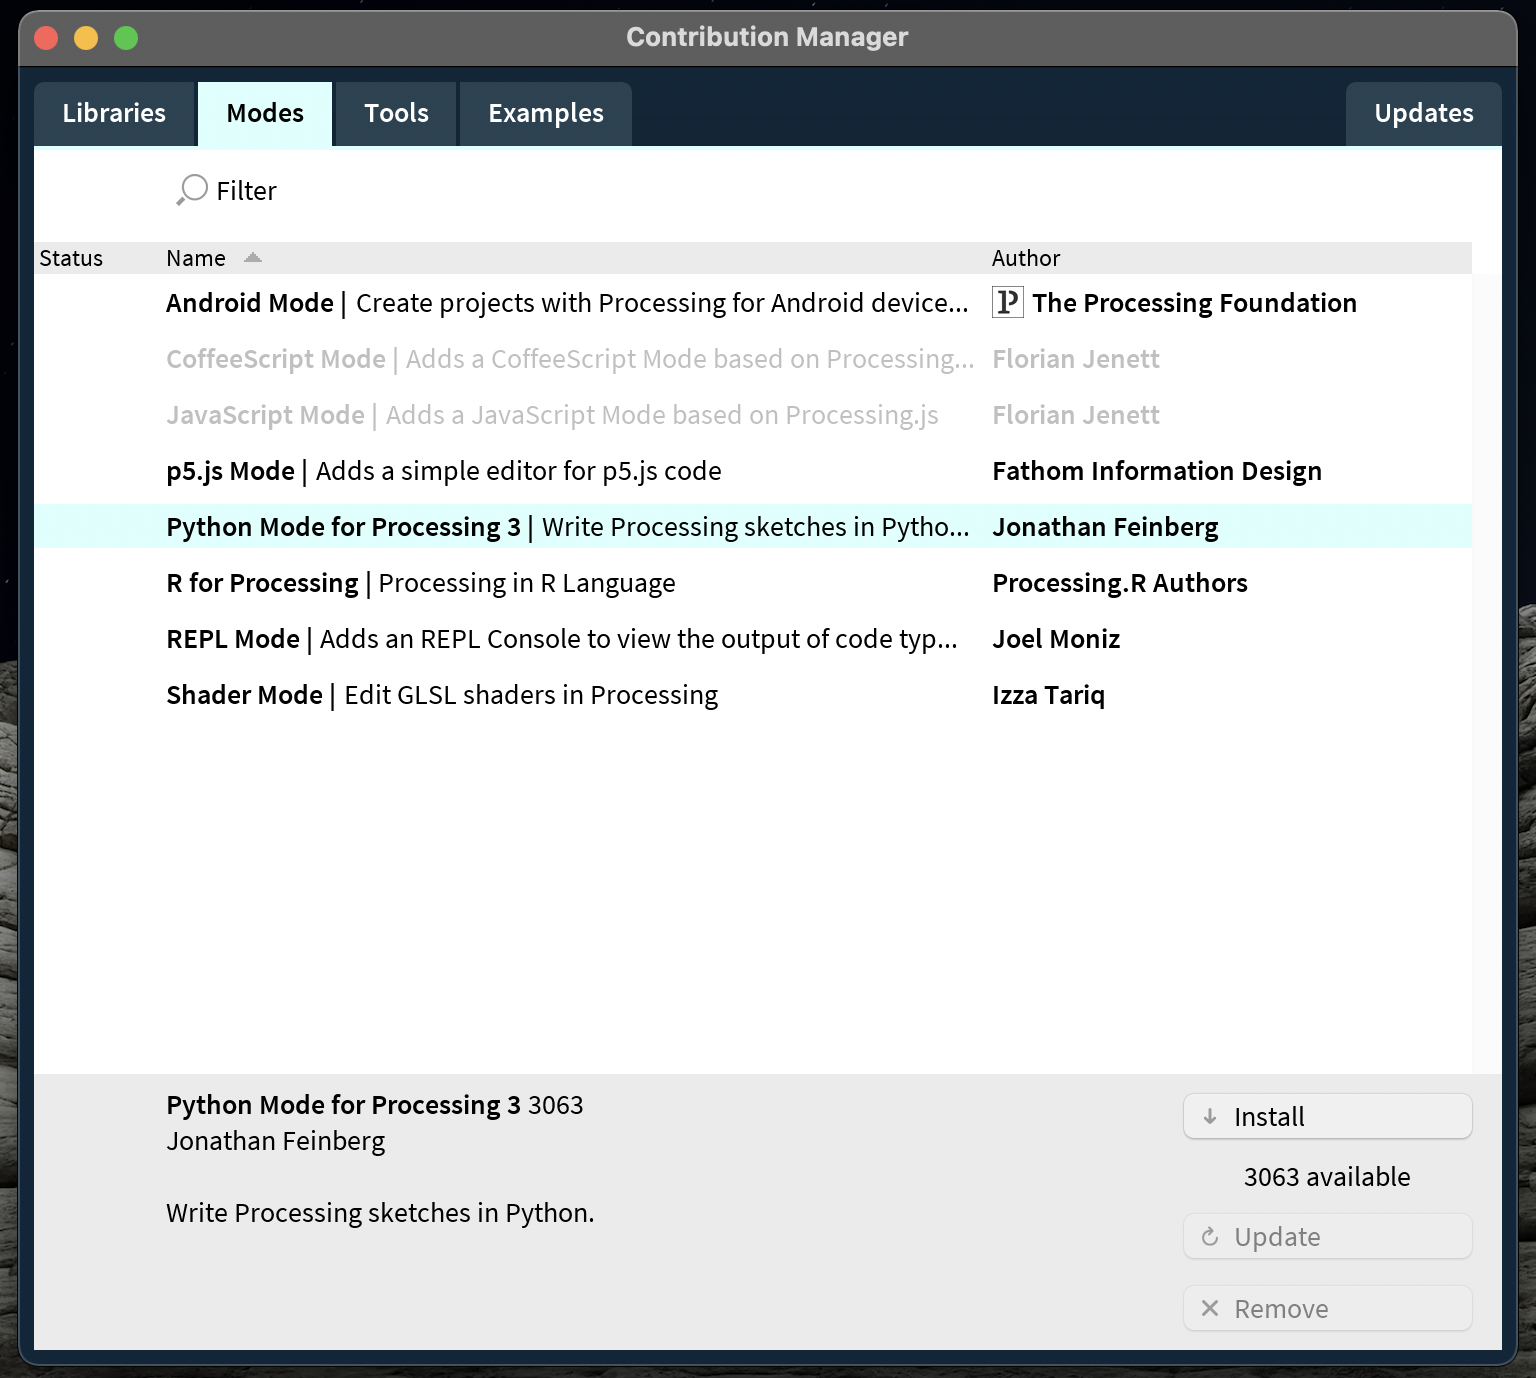Click the Name column sort arrow
The image size is (1536, 1378).
[253, 258]
